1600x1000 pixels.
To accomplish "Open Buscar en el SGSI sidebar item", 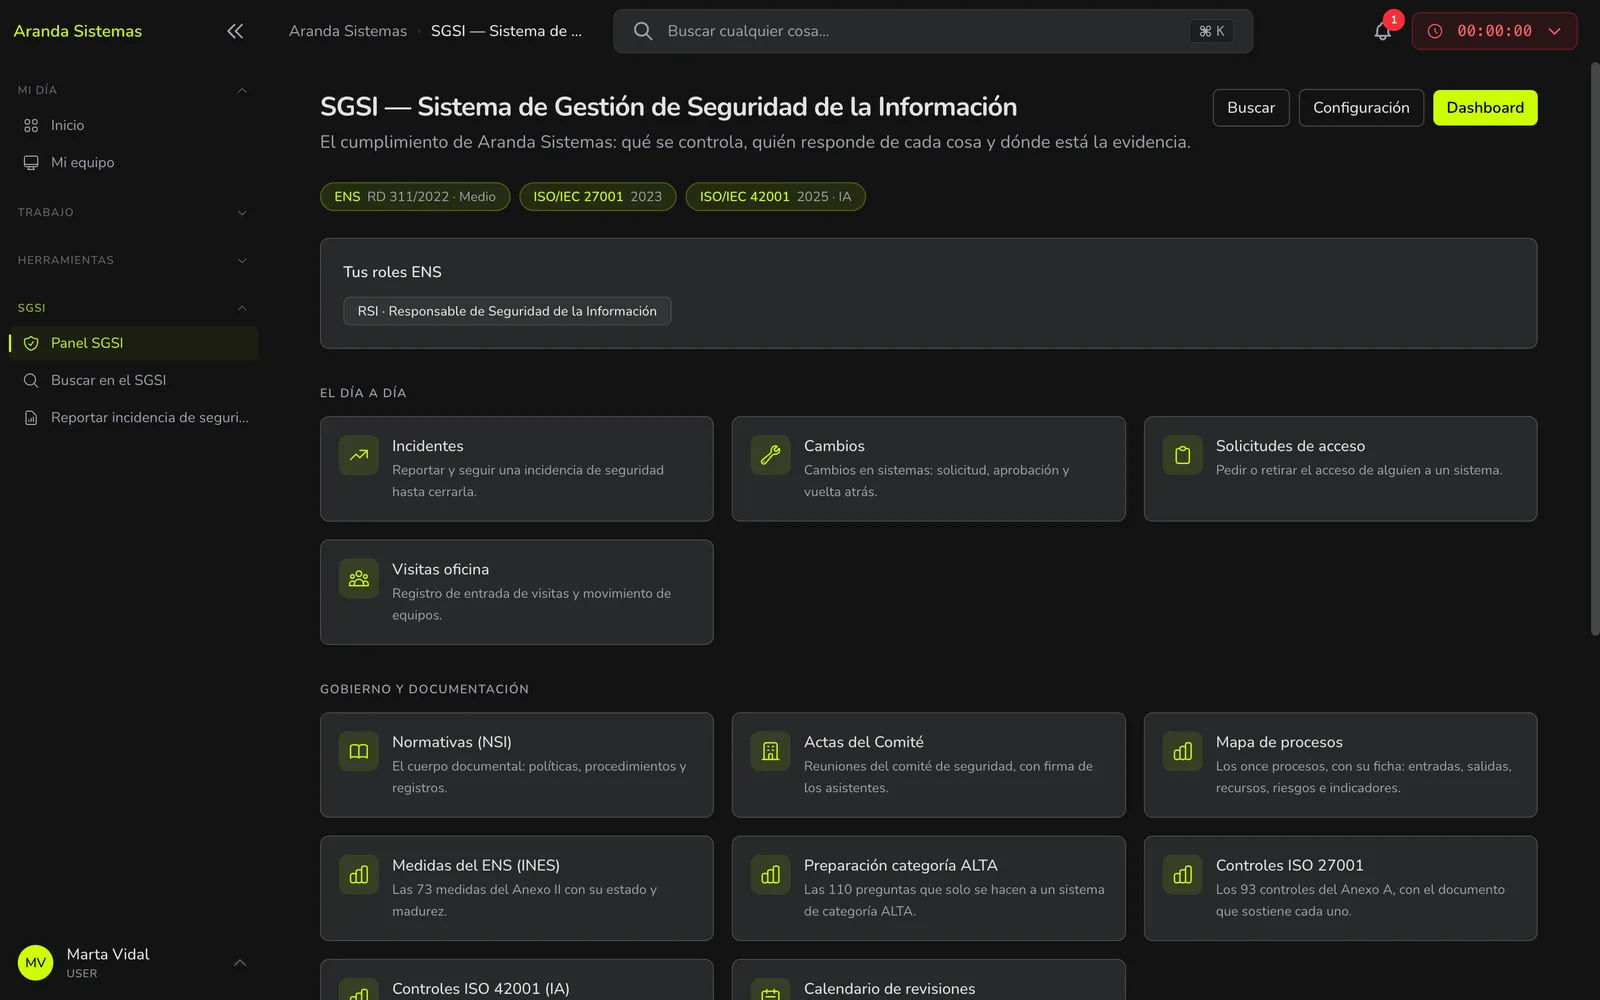I will click(x=132, y=380).
